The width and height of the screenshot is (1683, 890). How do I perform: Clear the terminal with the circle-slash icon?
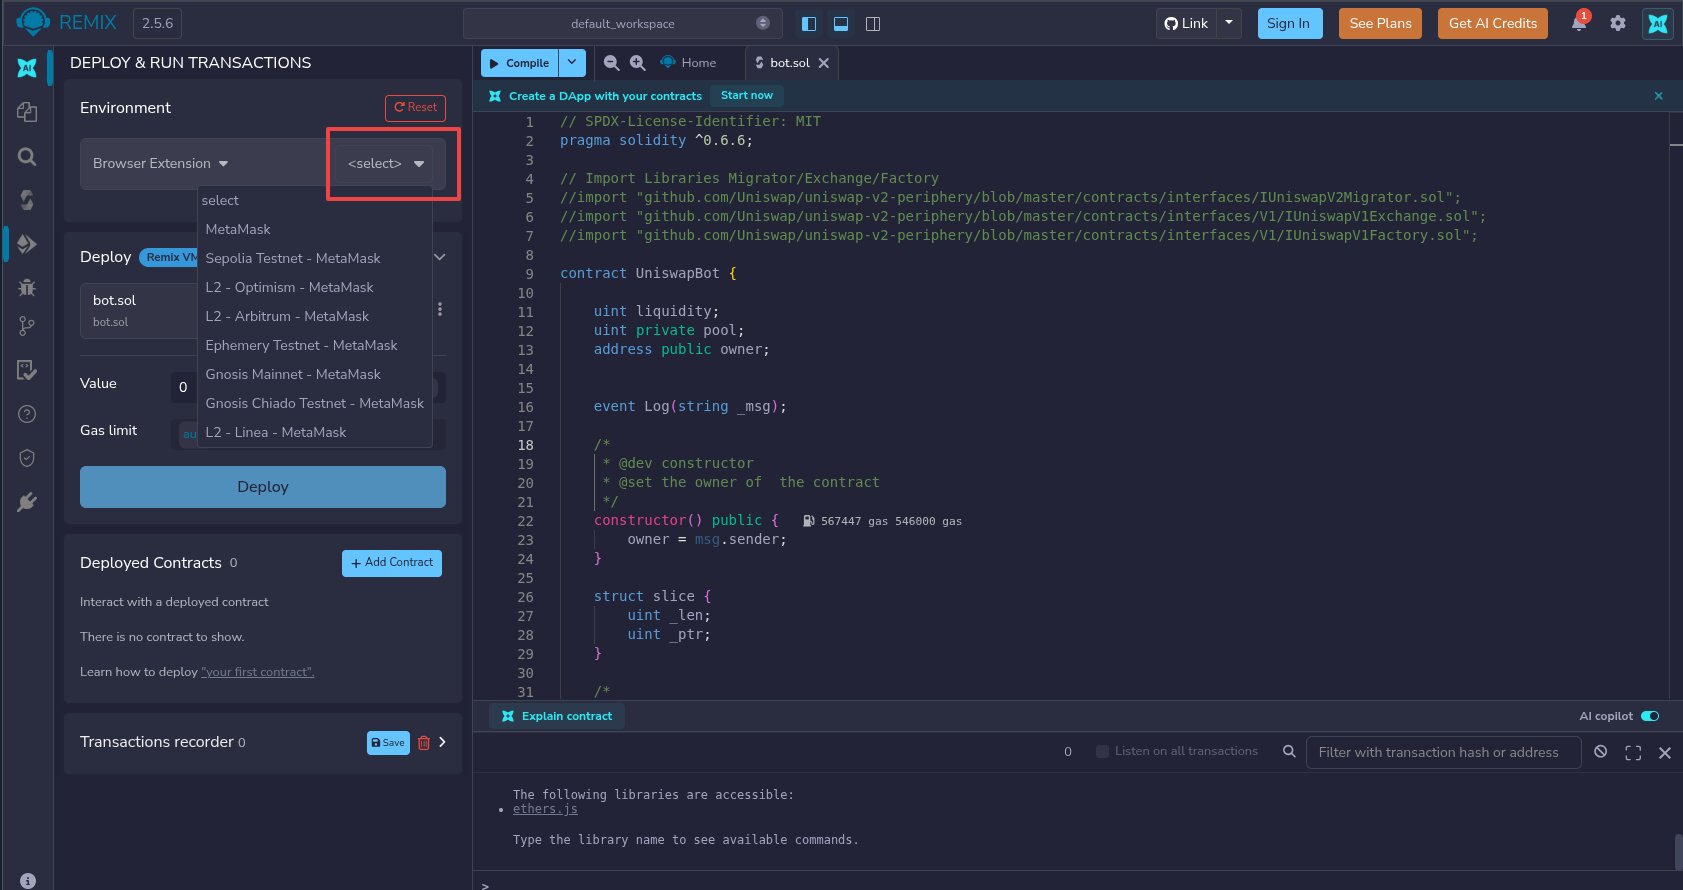1601,752
